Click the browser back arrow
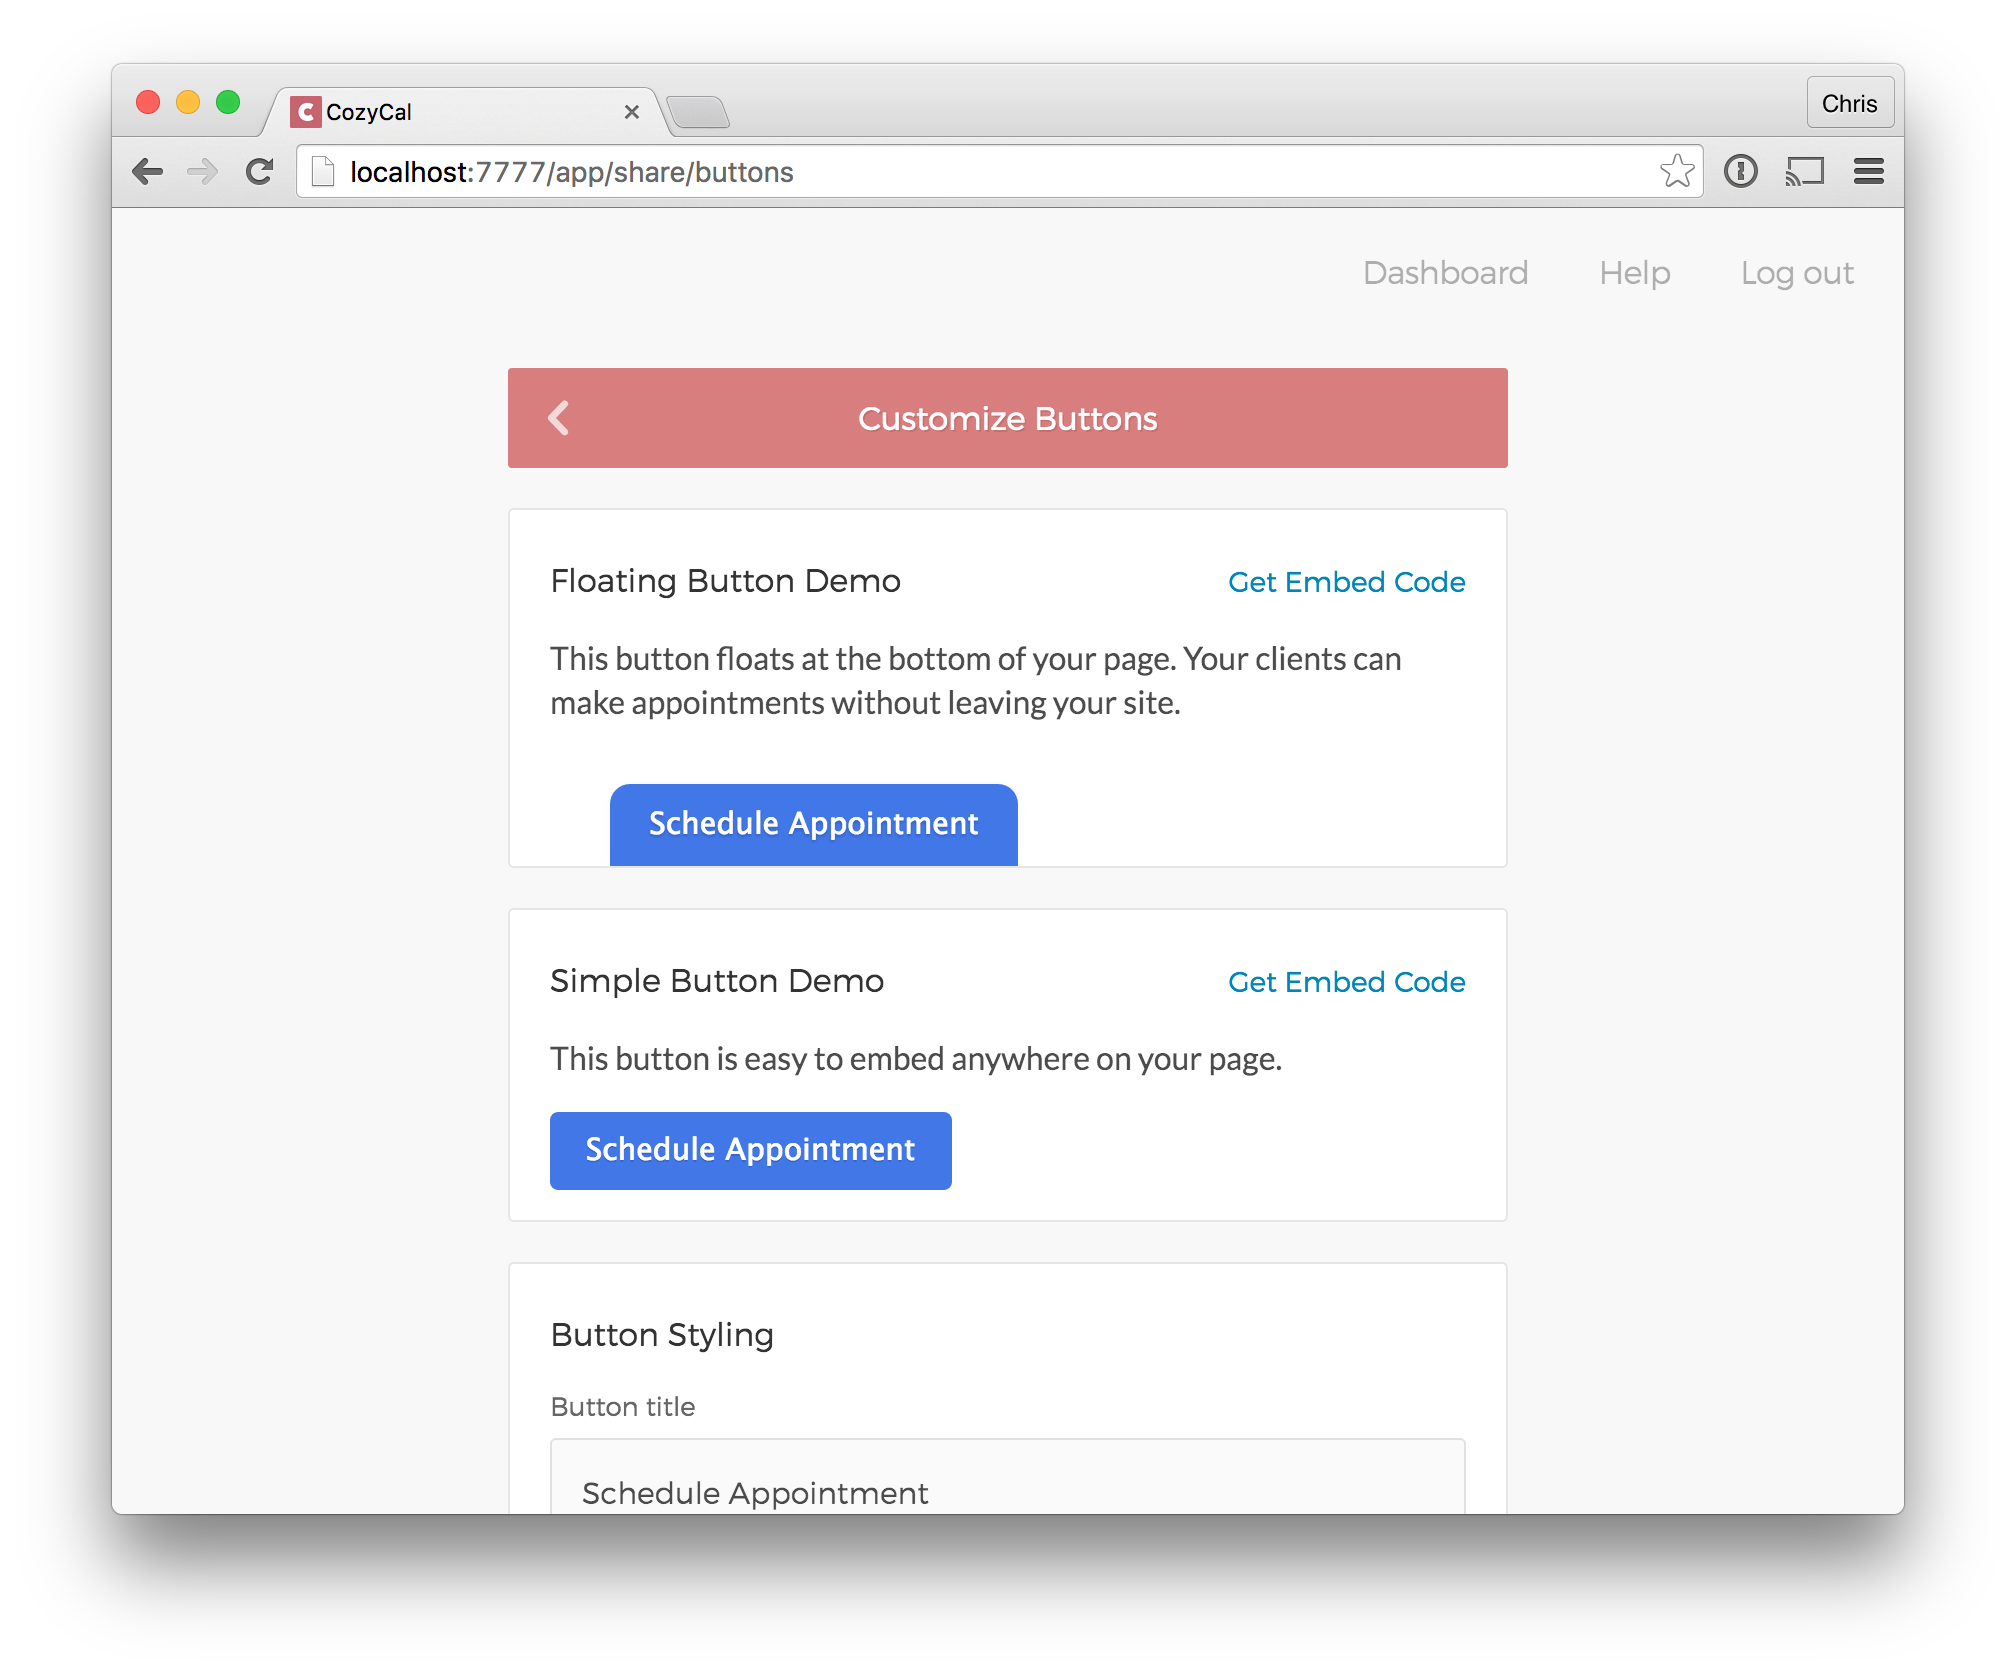2016x1674 pixels. tap(148, 172)
